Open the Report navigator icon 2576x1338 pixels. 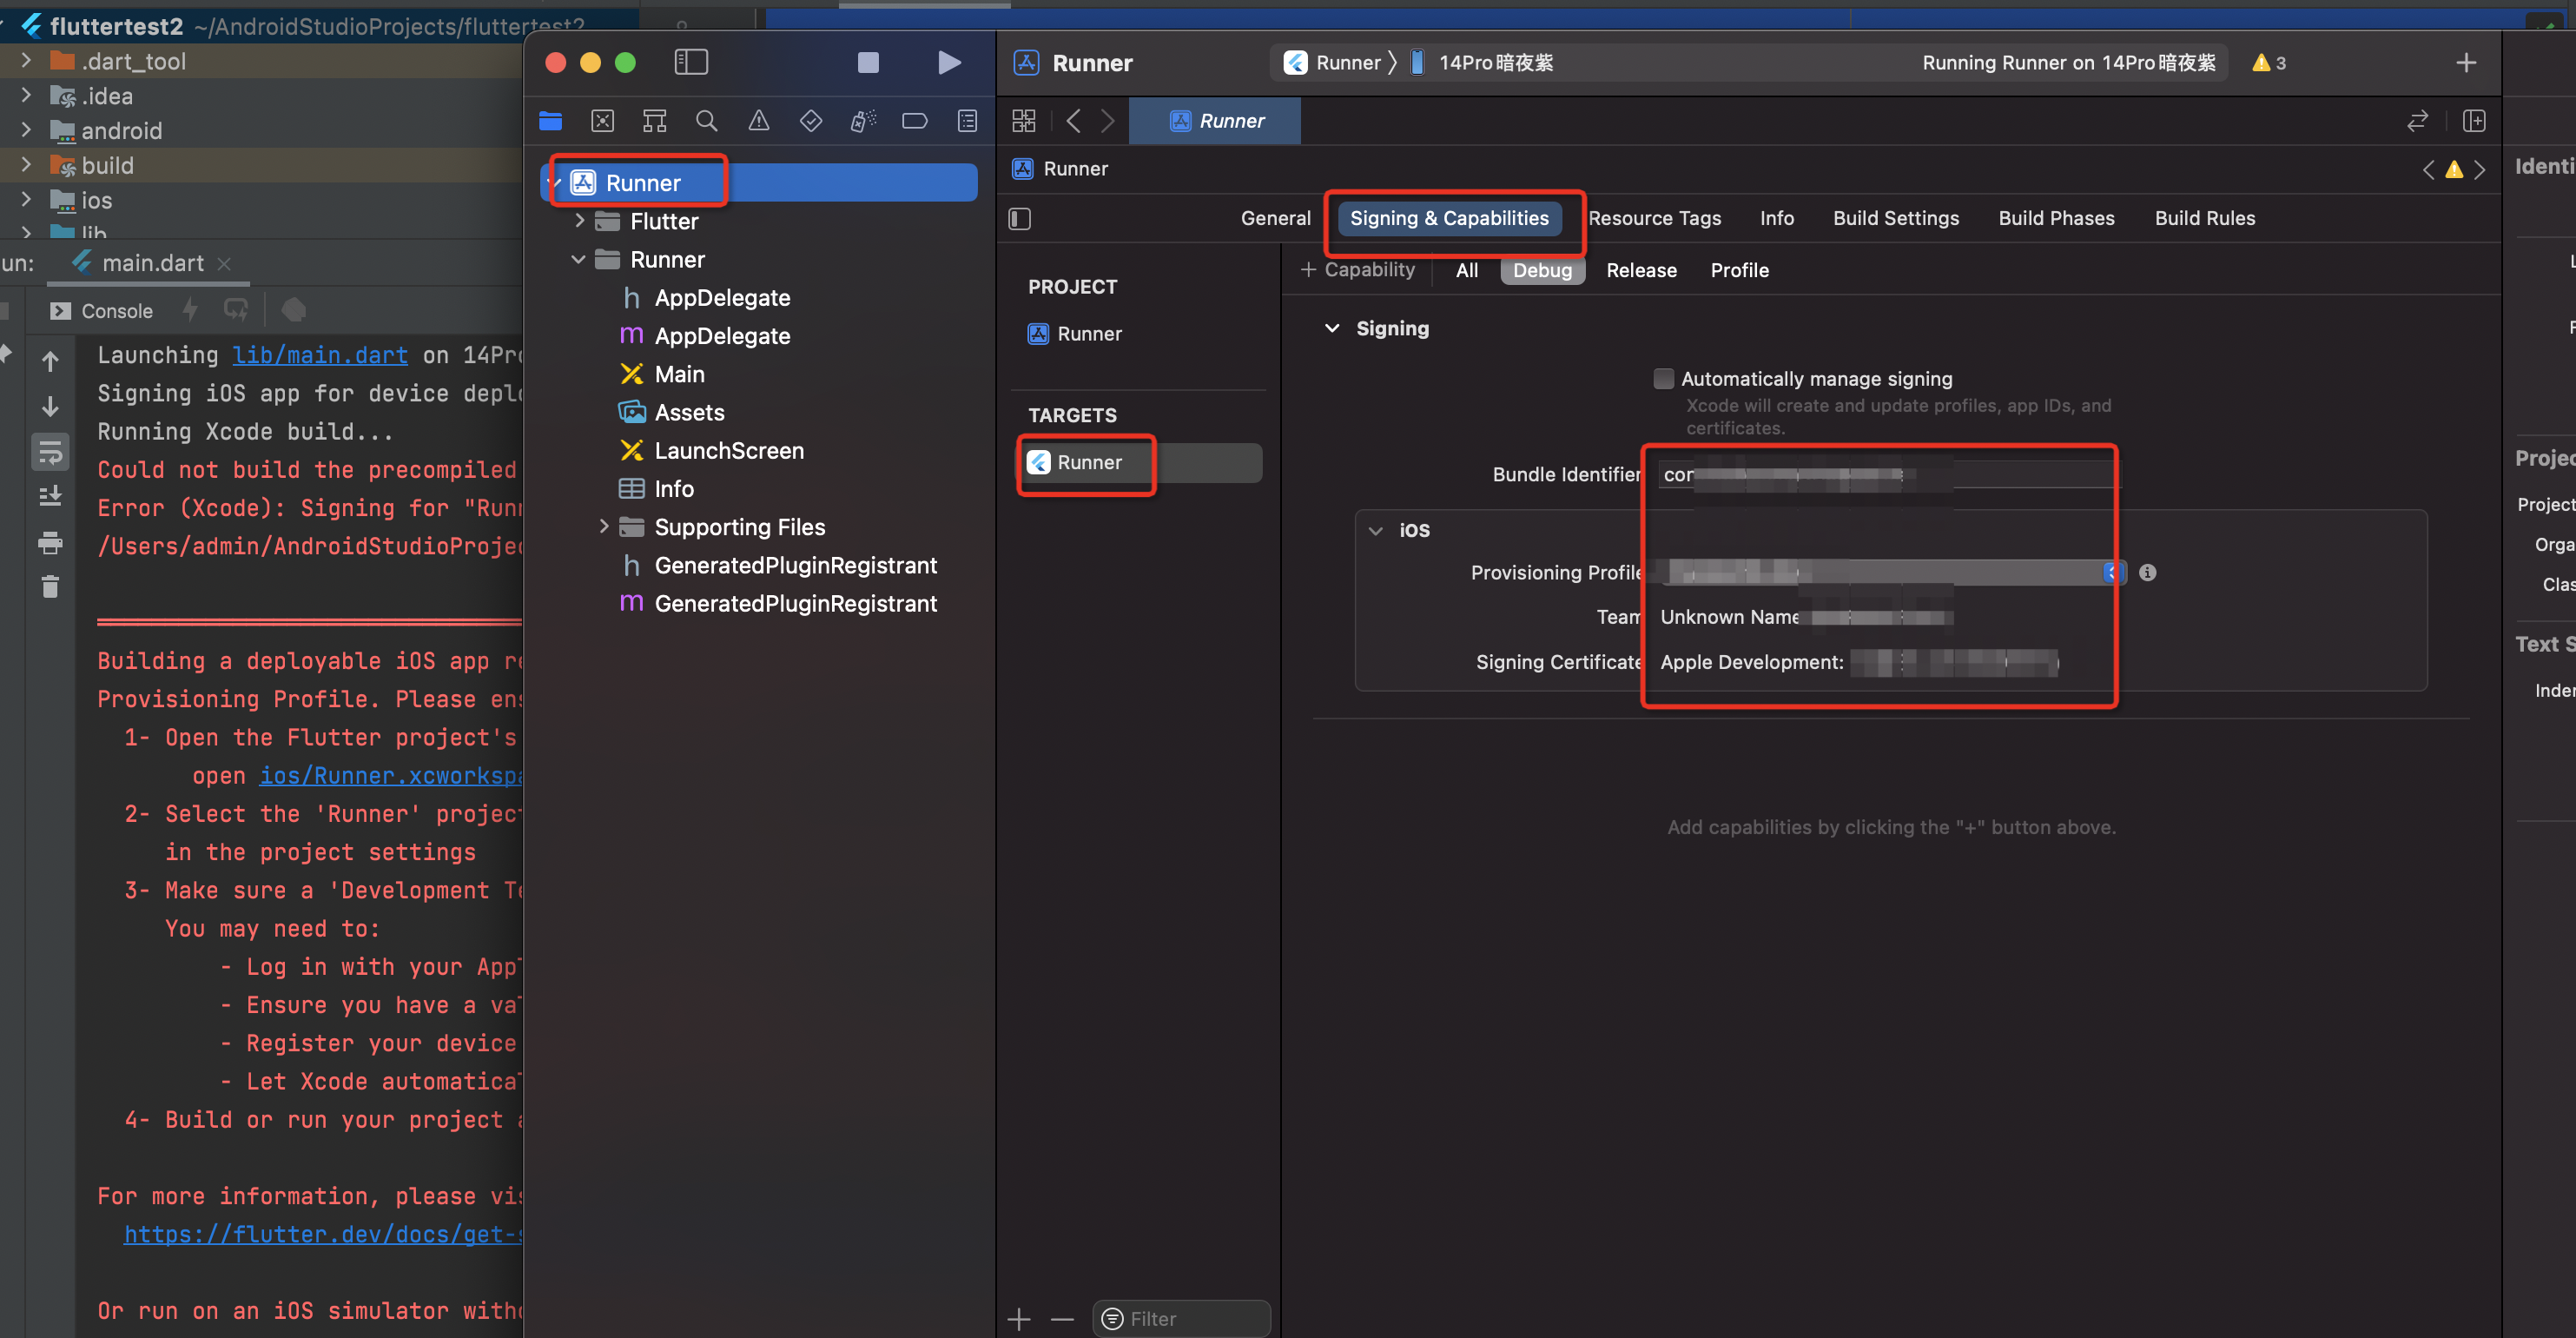(x=967, y=121)
